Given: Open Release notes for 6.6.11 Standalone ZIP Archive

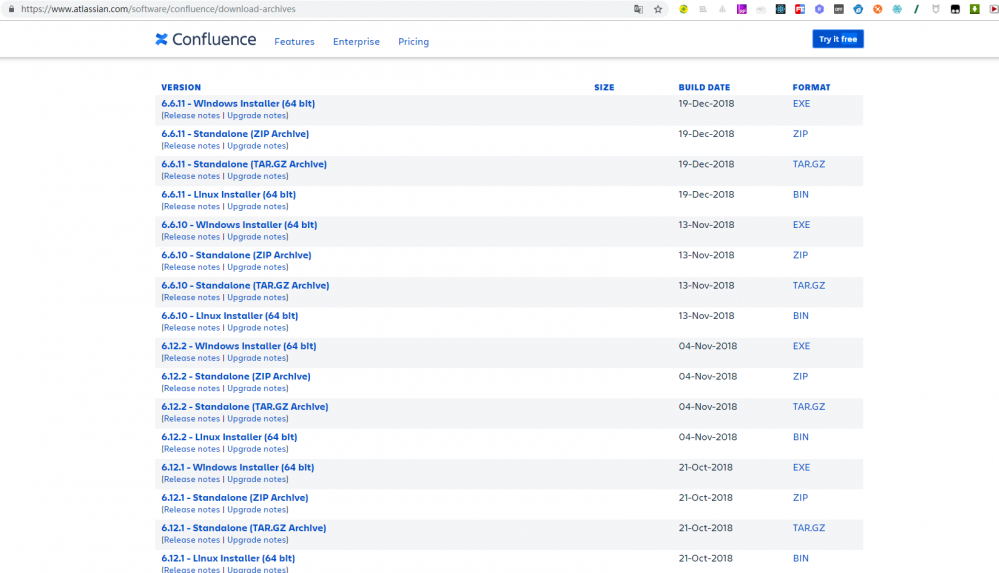Looking at the screenshot, I should pos(192,146).
